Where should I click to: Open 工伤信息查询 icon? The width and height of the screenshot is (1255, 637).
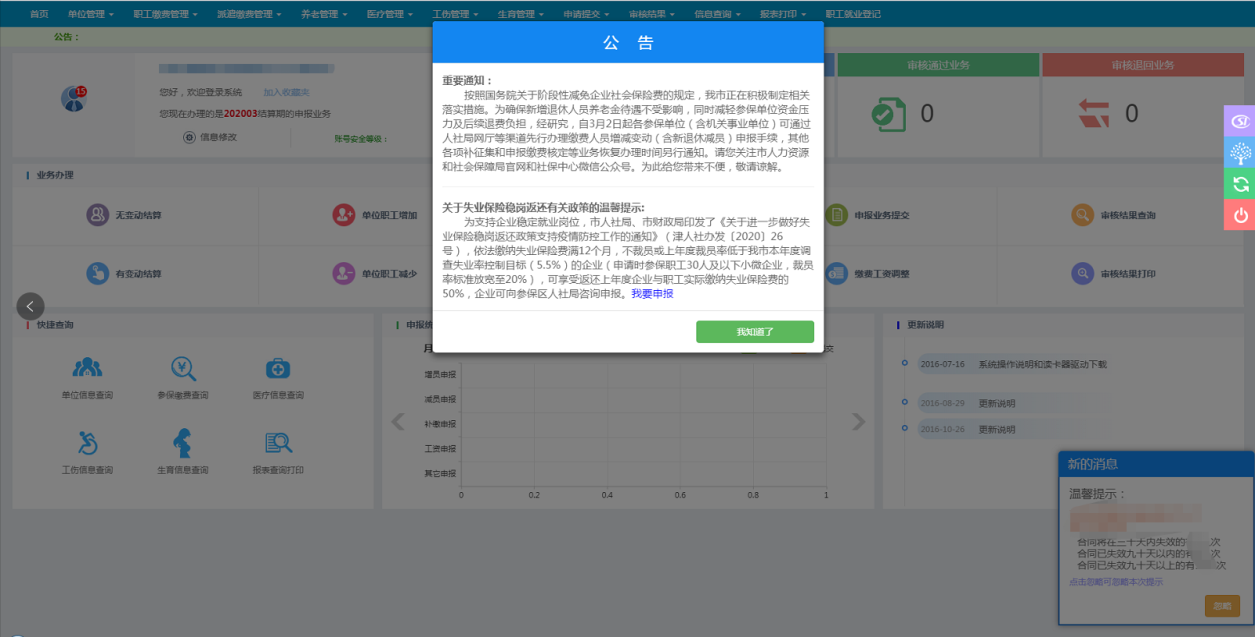coord(87,442)
